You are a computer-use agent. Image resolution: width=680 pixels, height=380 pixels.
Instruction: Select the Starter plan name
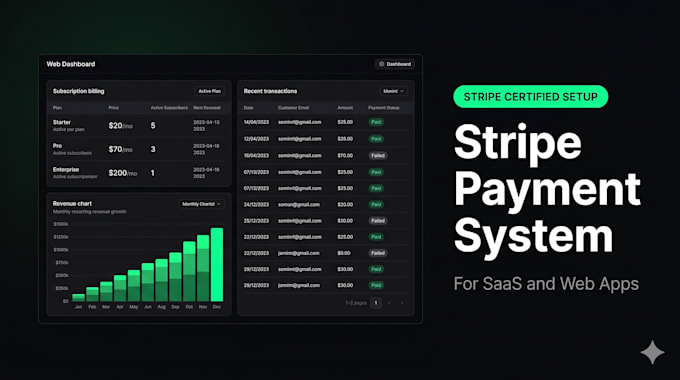62,122
